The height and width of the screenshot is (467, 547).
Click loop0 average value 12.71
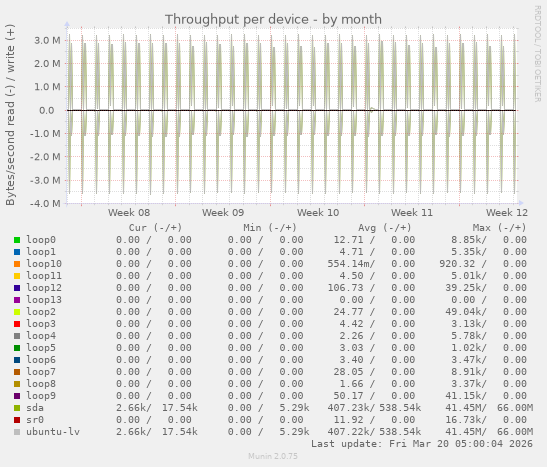coord(348,240)
